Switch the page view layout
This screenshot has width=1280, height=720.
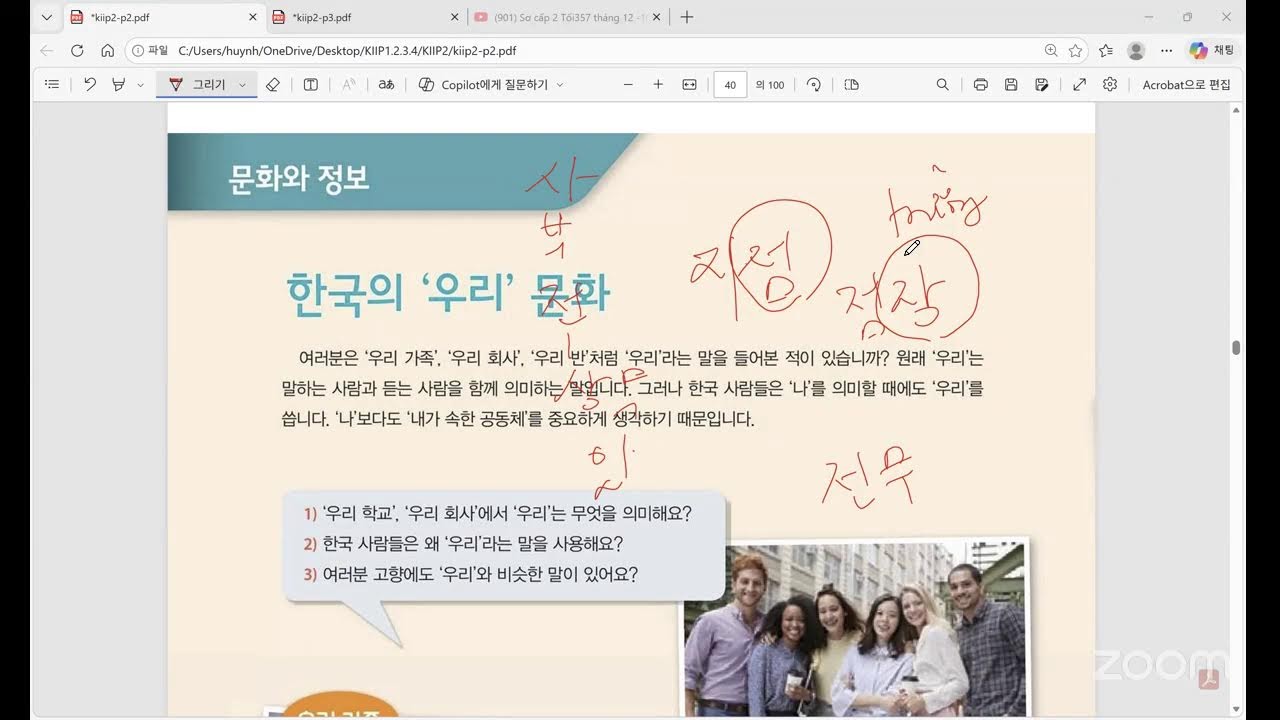[x=852, y=85]
